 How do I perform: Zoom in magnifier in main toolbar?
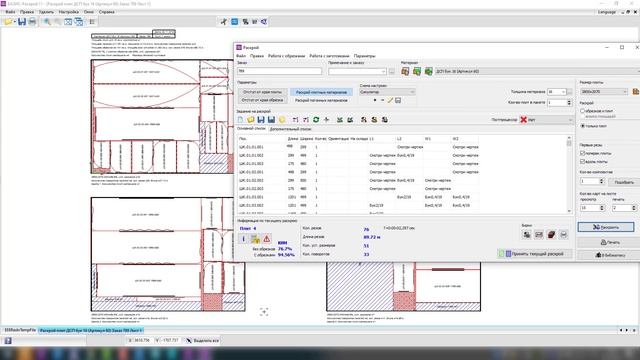[47, 22]
